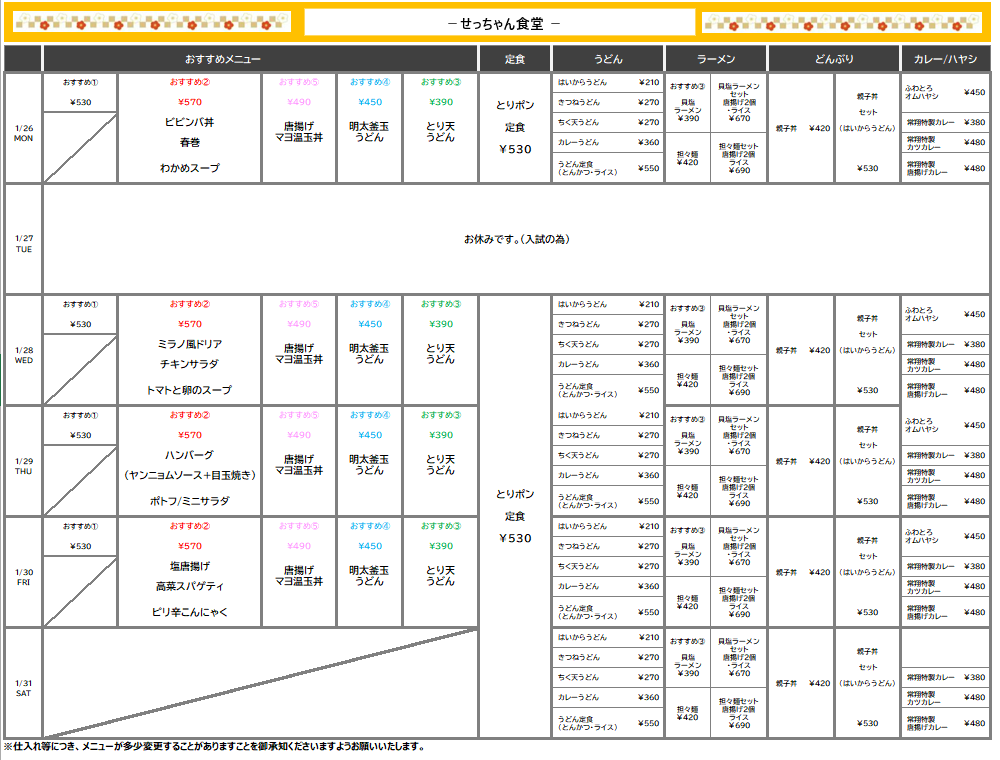Image resolution: width=1000 pixels, height=760 pixels.
Task: Click the せっちゃん食堂 title banner
Action: tap(500, 22)
